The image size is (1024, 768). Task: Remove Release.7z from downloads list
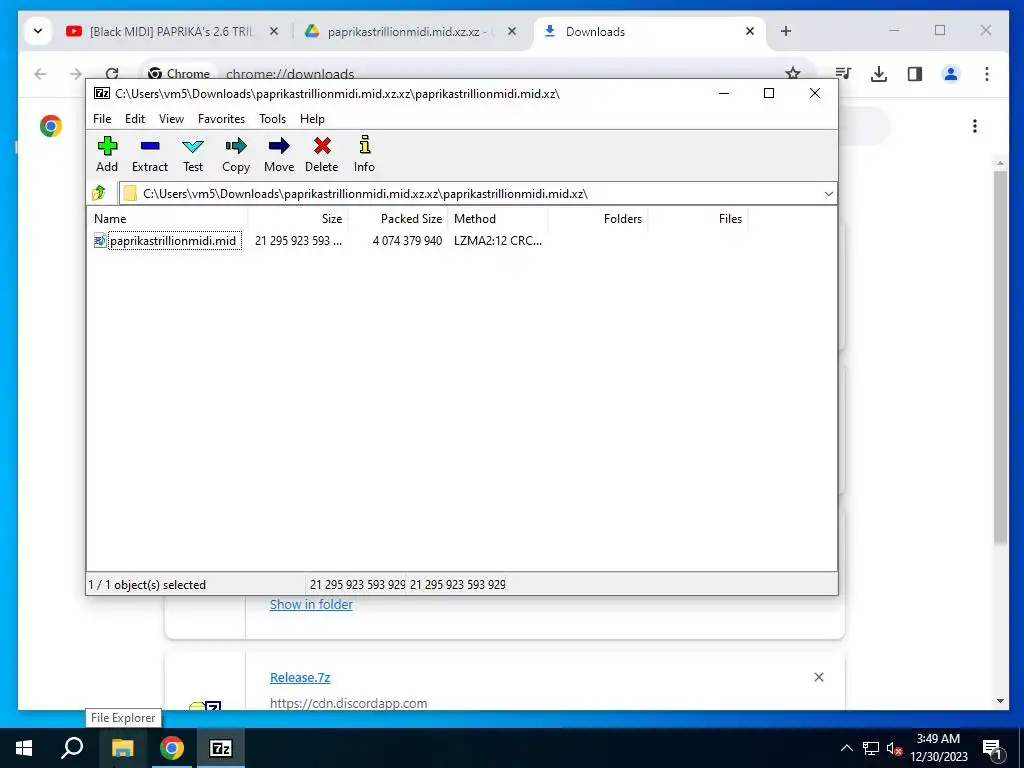coord(819,677)
